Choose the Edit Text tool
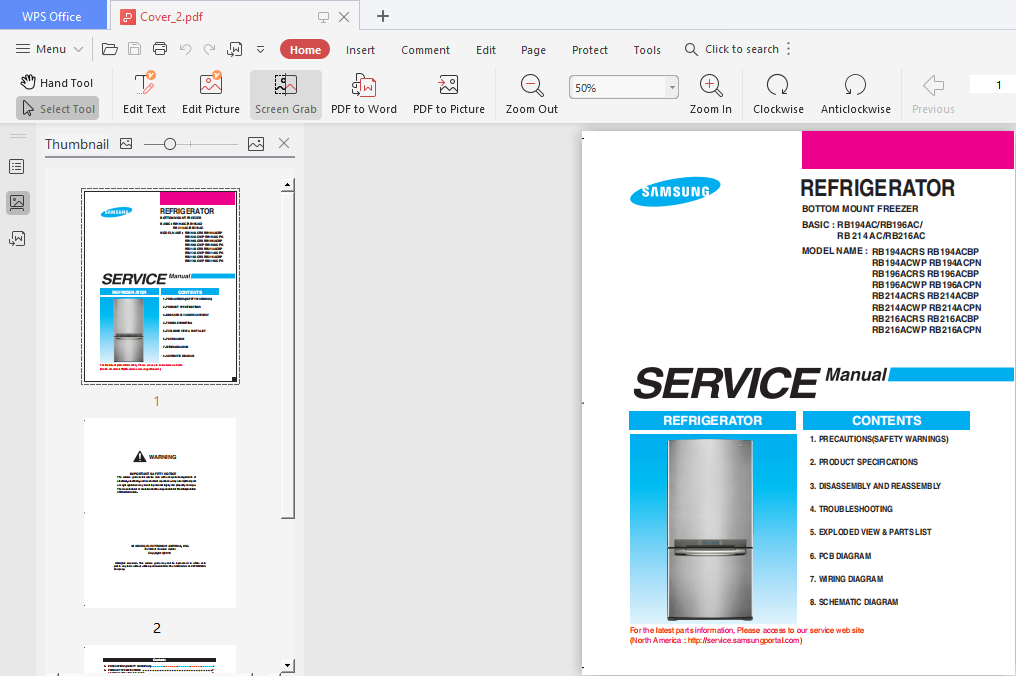The width and height of the screenshot is (1016, 676). [x=144, y=94]
